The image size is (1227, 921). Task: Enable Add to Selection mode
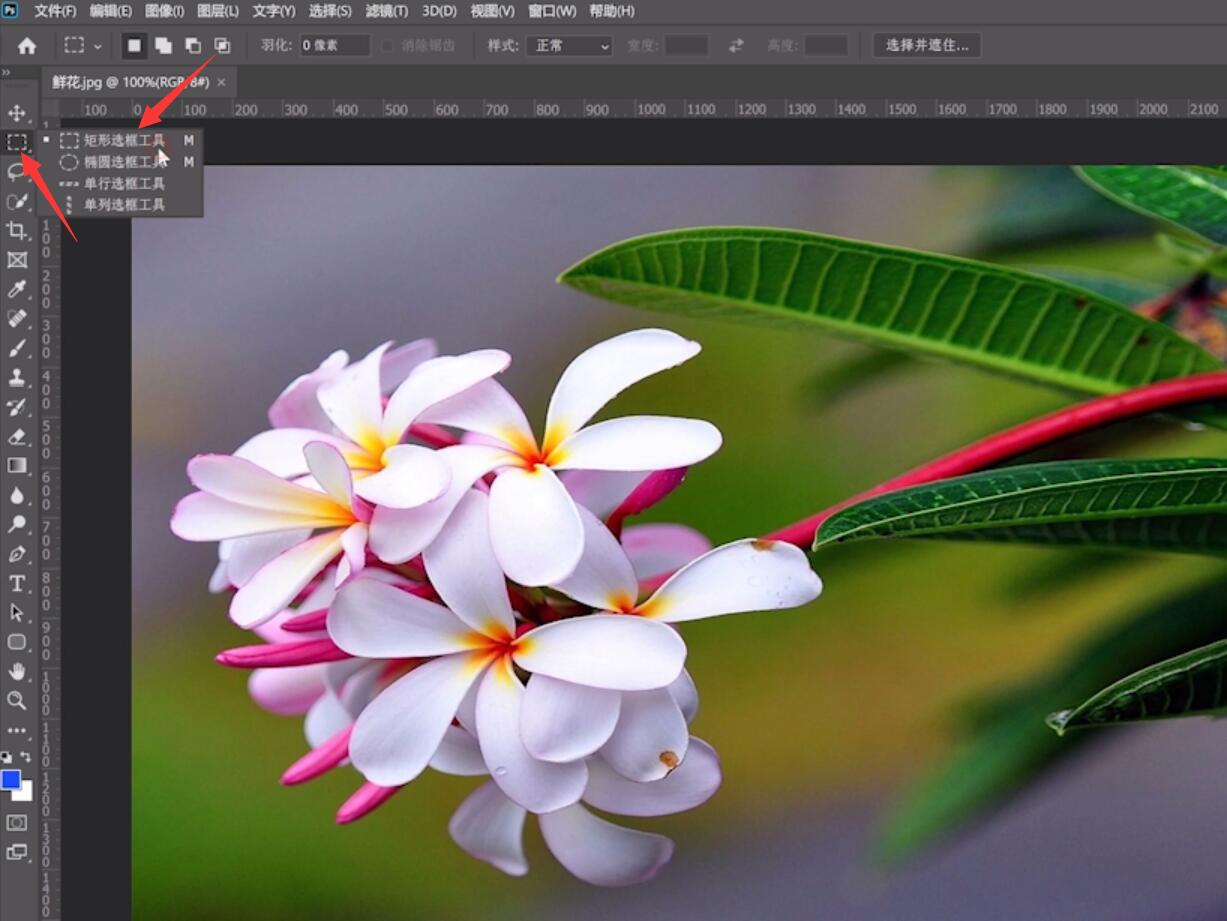(x=163, y=46)
